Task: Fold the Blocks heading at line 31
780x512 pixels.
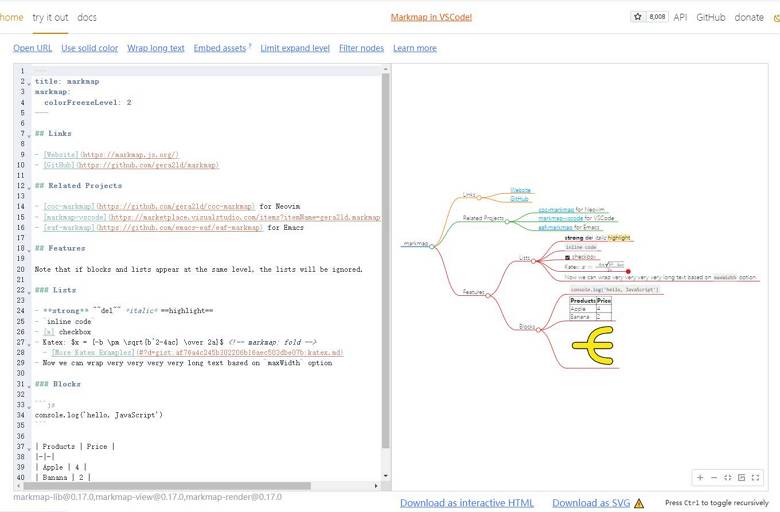Action: point(29,386)
